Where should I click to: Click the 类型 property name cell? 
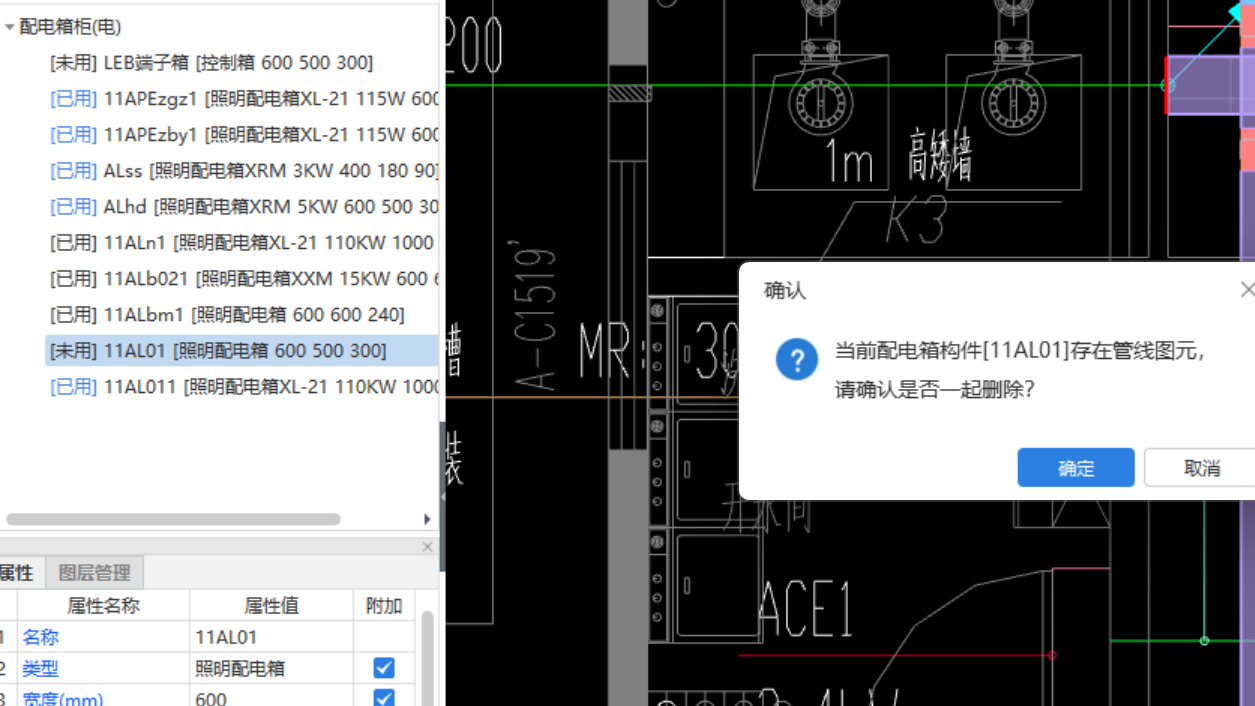click(103, 668)
